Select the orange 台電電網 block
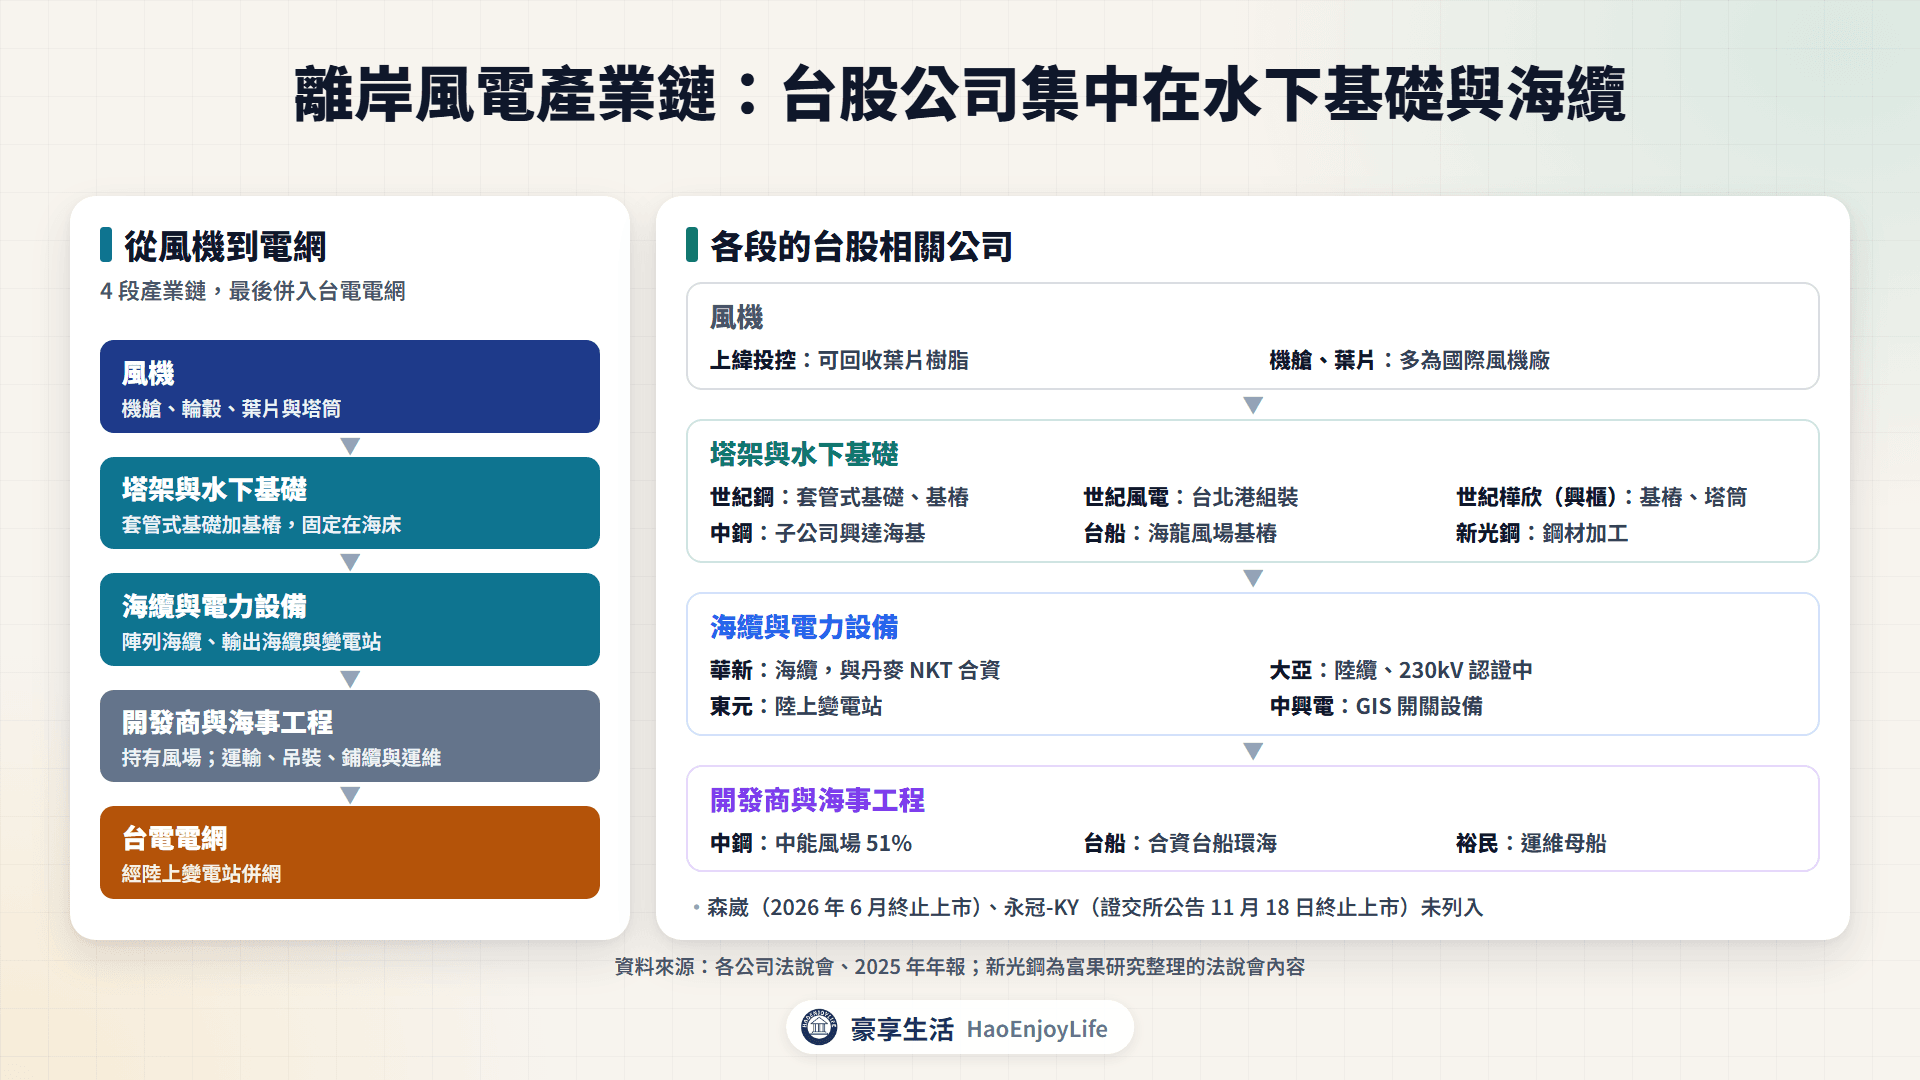Screen dimensions: 1920x1080 [350, 852]
